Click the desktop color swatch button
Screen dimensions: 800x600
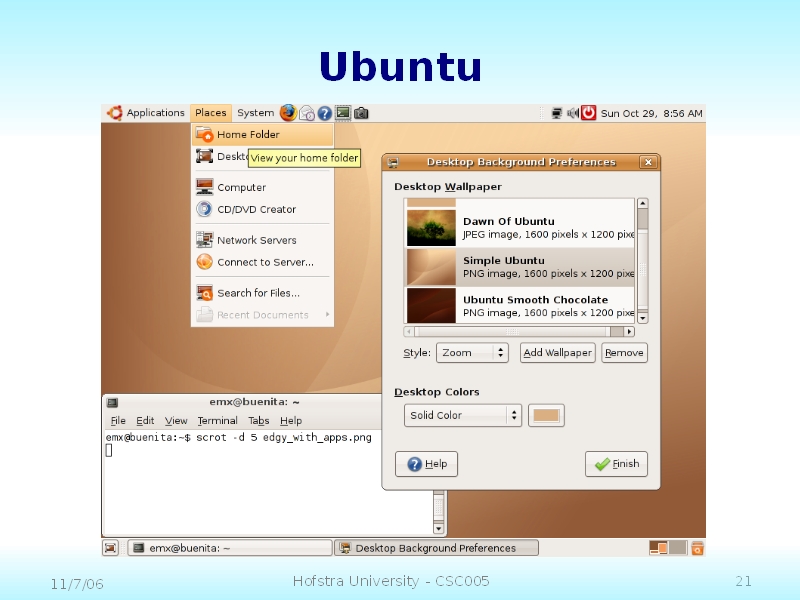(x=546, y=415)
